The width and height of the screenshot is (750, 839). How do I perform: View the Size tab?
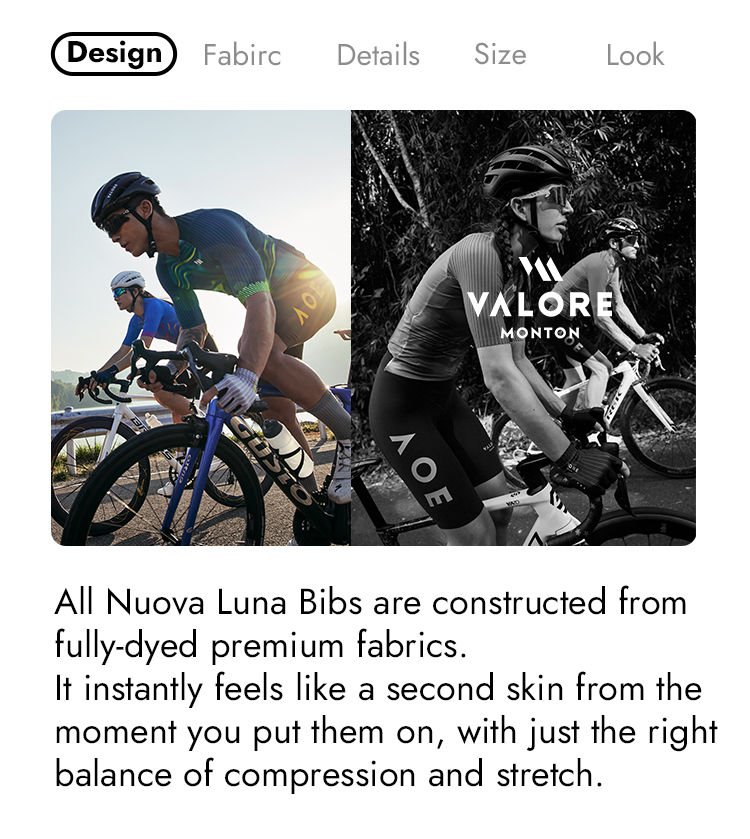click(501, 56)
